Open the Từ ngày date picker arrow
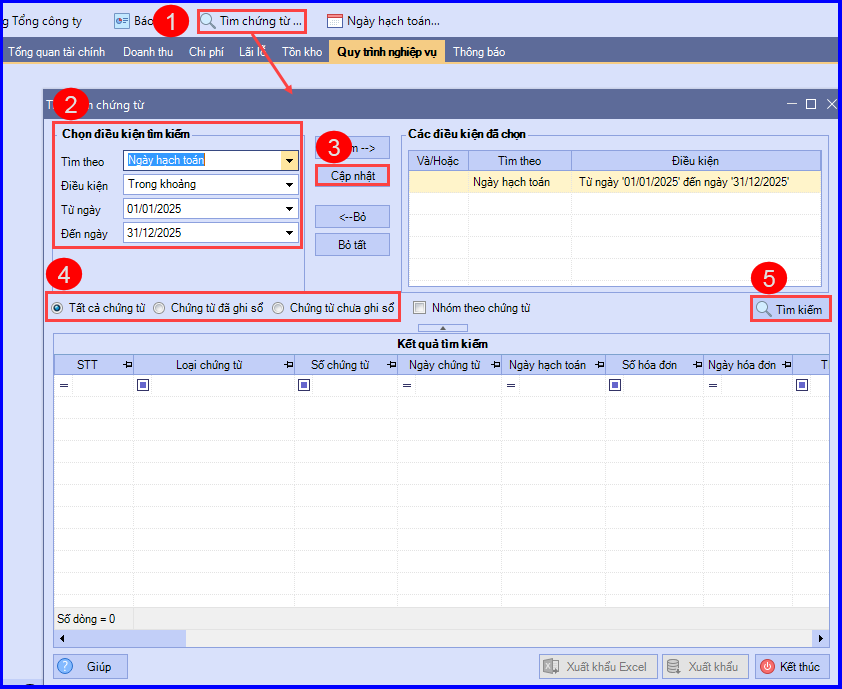The width and height of the screenshot is (842, 689). (x=289, y=209)
